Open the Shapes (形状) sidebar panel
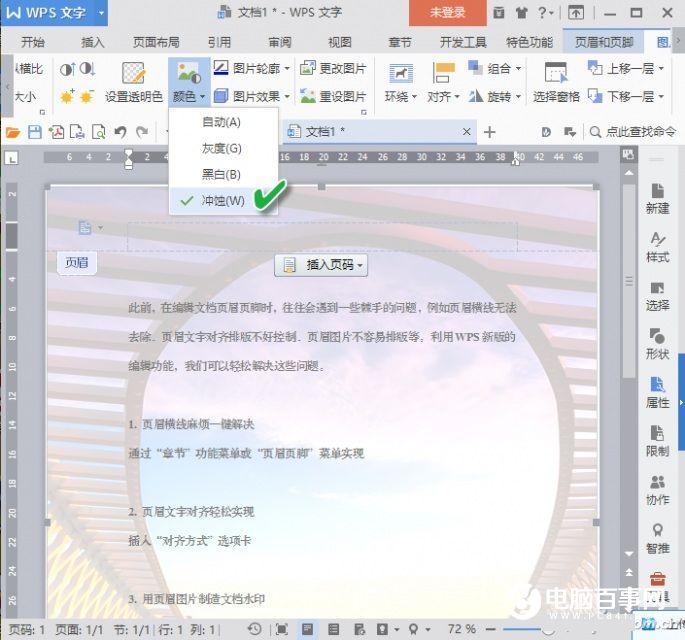 click(x=657, y=344)
